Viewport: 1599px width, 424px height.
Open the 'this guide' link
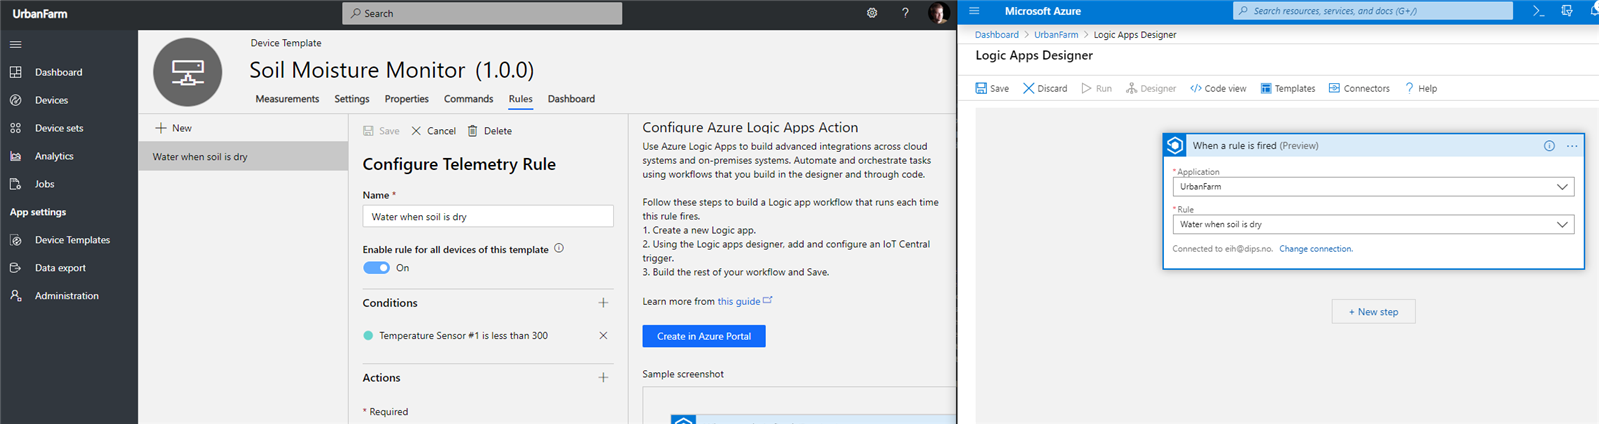[739, 301]
